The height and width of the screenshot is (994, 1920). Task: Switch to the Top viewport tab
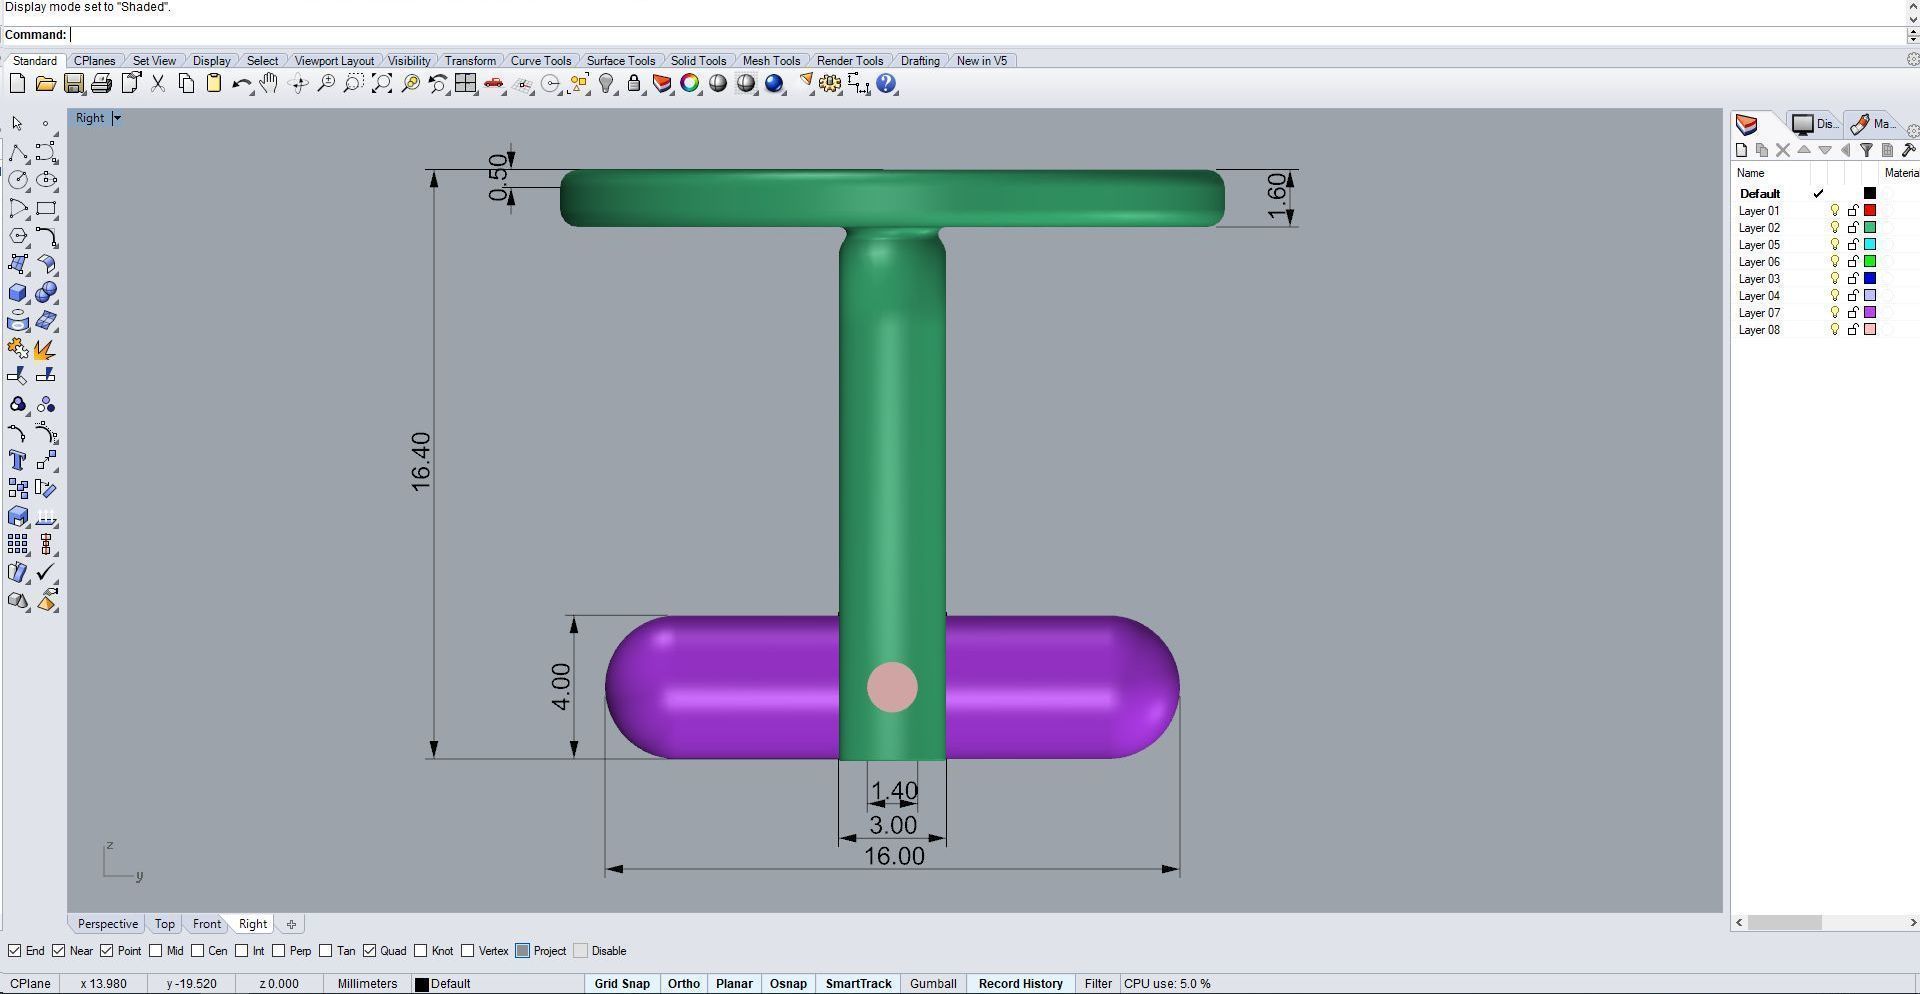[x=165, y=924]
